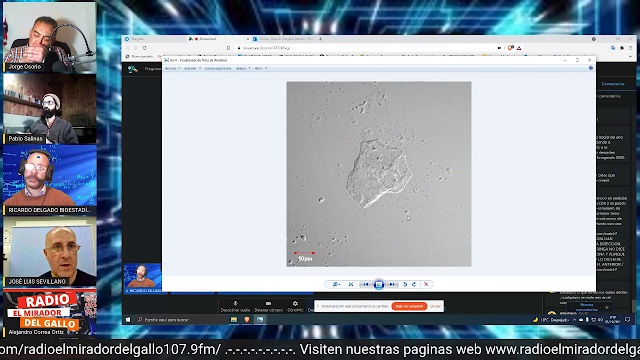
Task: Click the browser address bar URL field
Action: click(367, 48)
